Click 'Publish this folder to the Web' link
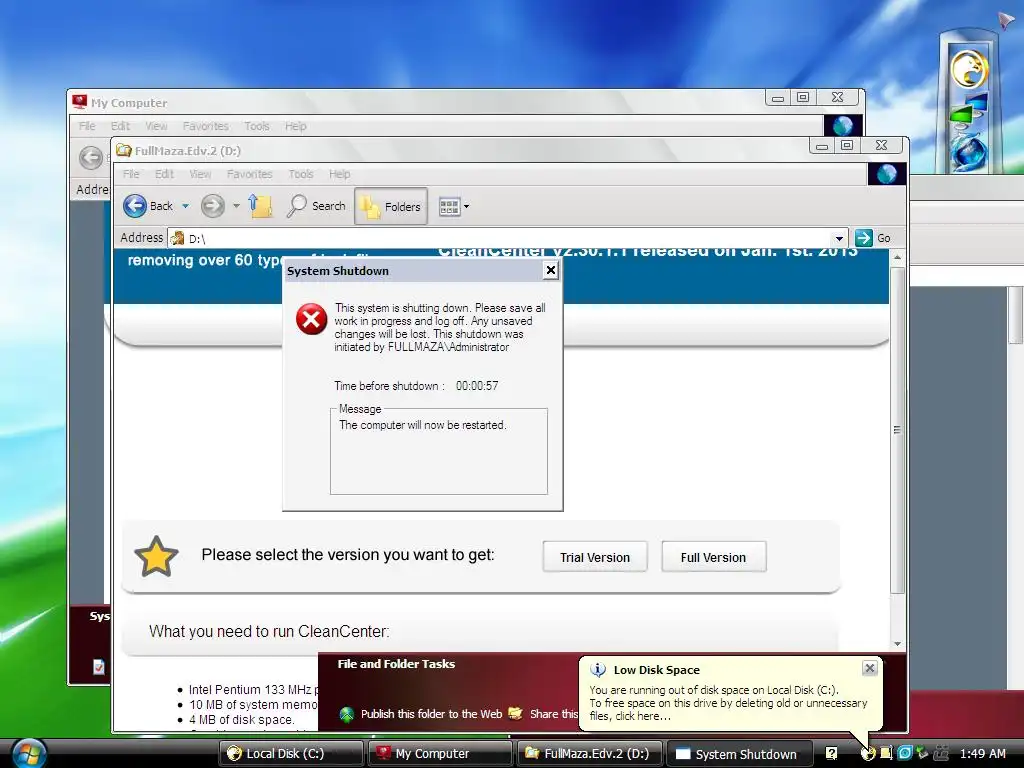 click(431, 714)
